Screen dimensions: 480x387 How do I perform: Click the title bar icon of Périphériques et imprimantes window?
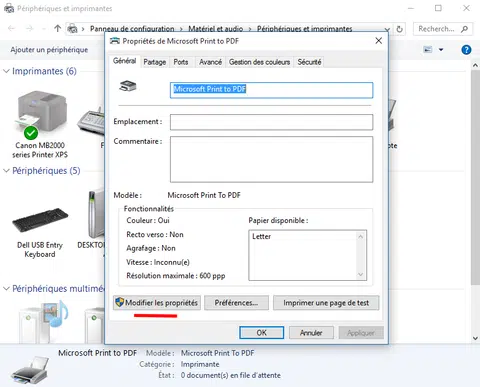9,8
